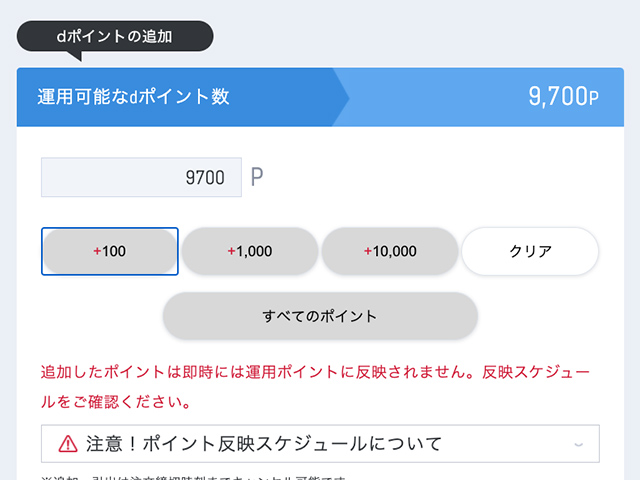This screenshot has width=640, height=480.
Task: Click the red plus sign on +100
Action: click(x=97, y=251)
